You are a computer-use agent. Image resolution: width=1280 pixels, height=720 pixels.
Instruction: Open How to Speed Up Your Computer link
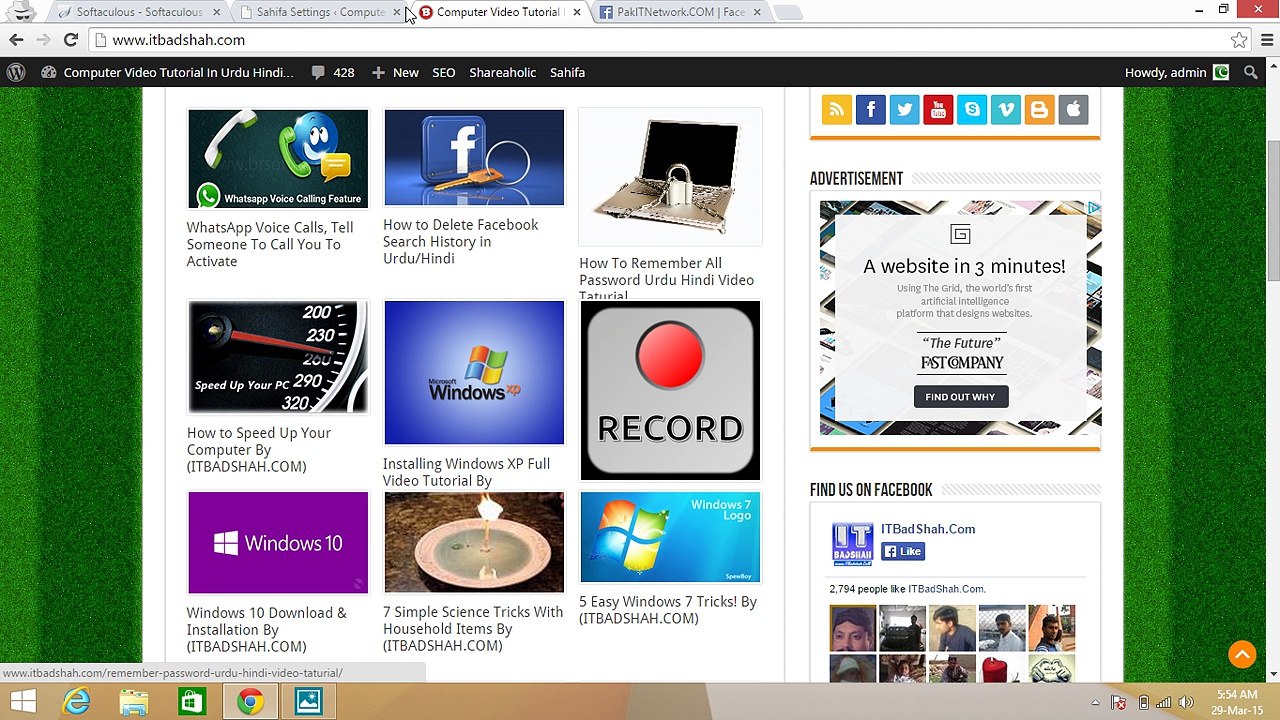259,449
